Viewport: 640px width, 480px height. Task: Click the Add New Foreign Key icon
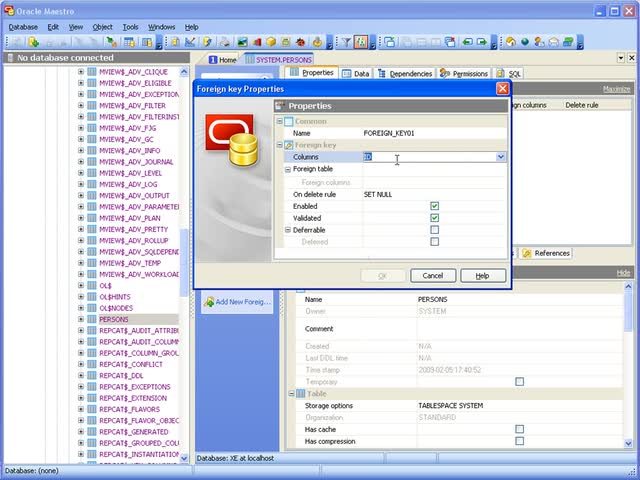point(209,302)
